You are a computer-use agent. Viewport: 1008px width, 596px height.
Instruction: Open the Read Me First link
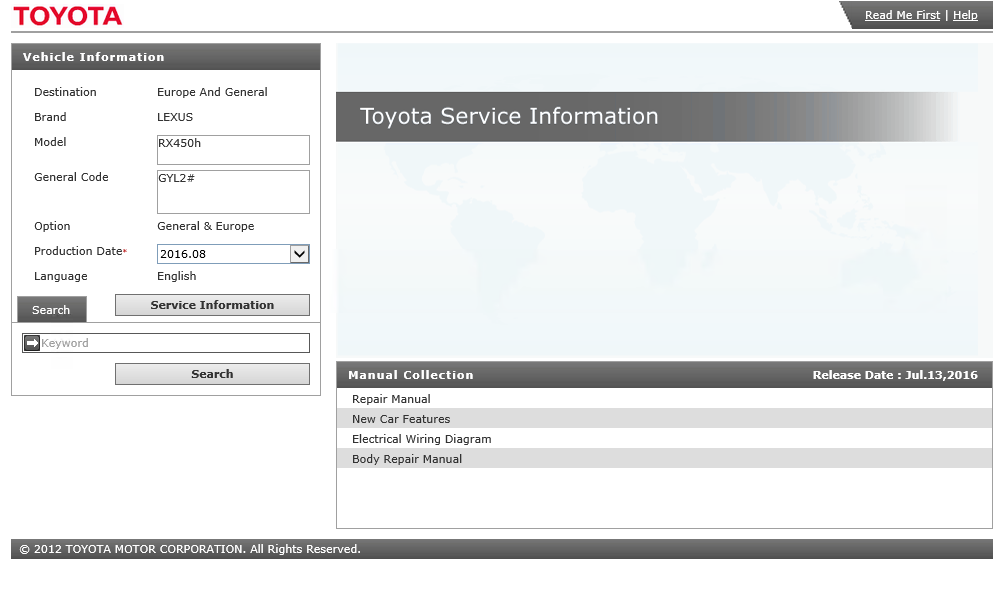click(x=902, y=15)
